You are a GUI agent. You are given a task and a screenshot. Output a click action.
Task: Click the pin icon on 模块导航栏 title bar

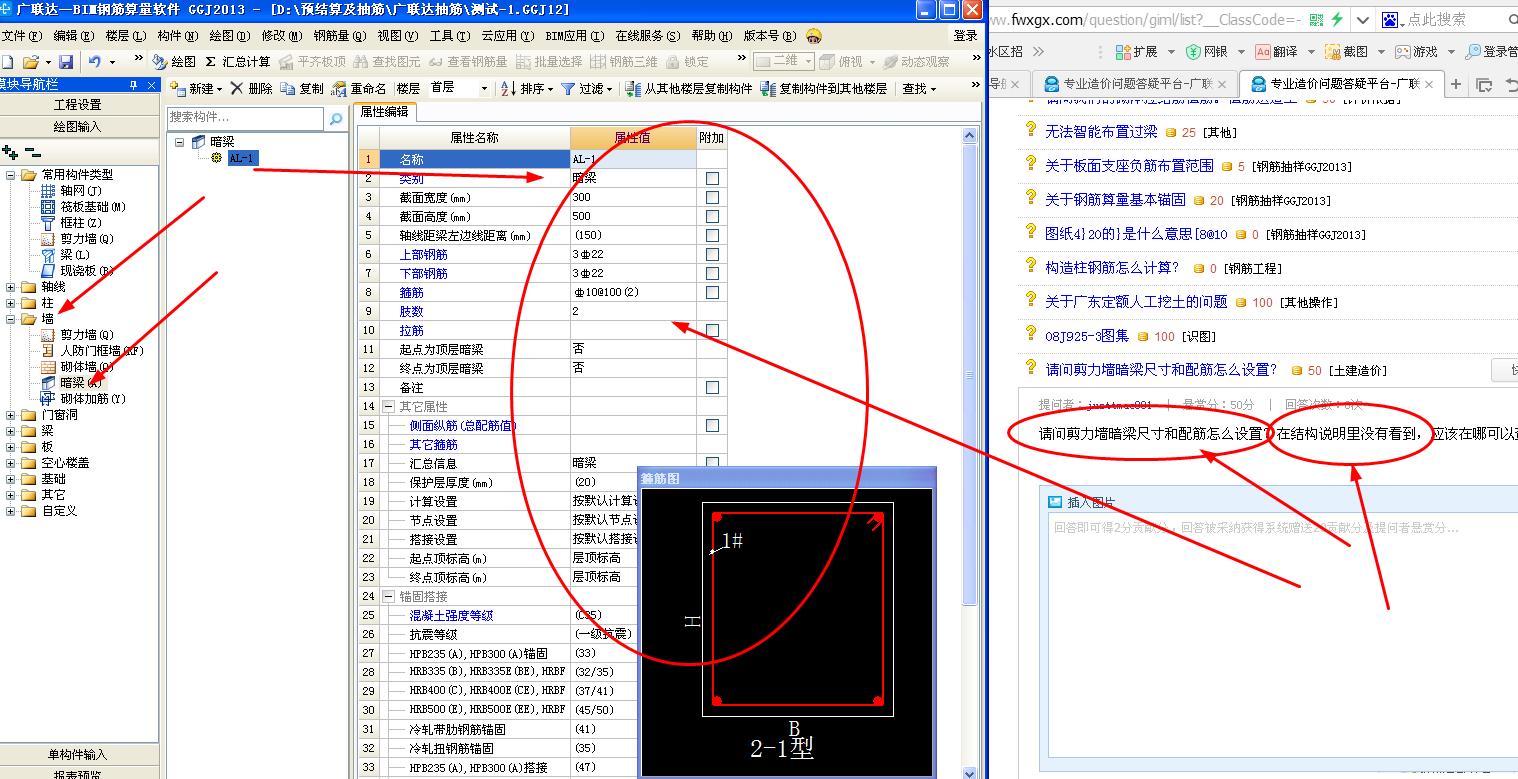[x=133, y=85]
